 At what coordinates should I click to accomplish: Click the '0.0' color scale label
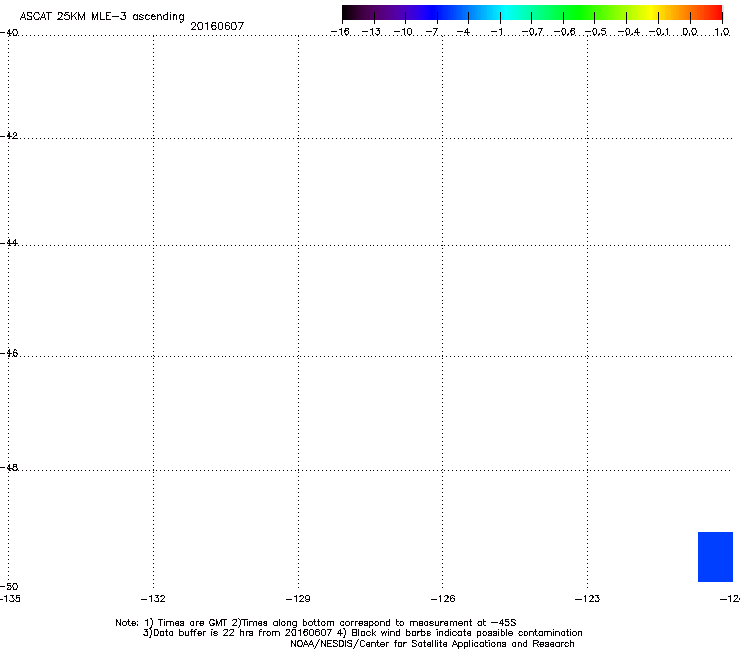tap(690, 32)
